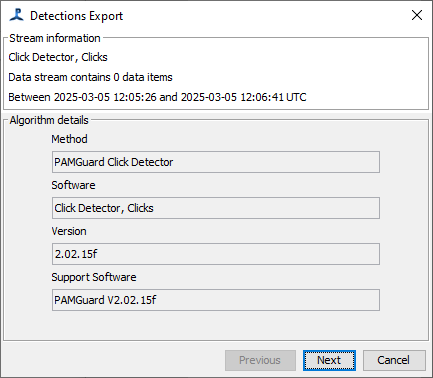
Task: Click the Cancel button
Action: click(394, 360)
